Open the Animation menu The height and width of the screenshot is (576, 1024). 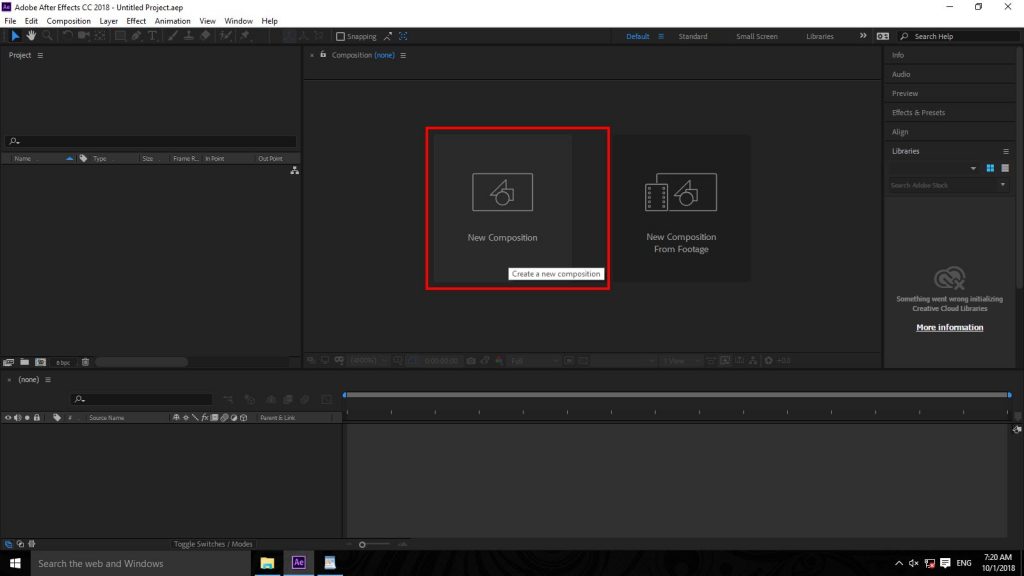point(172,21)
